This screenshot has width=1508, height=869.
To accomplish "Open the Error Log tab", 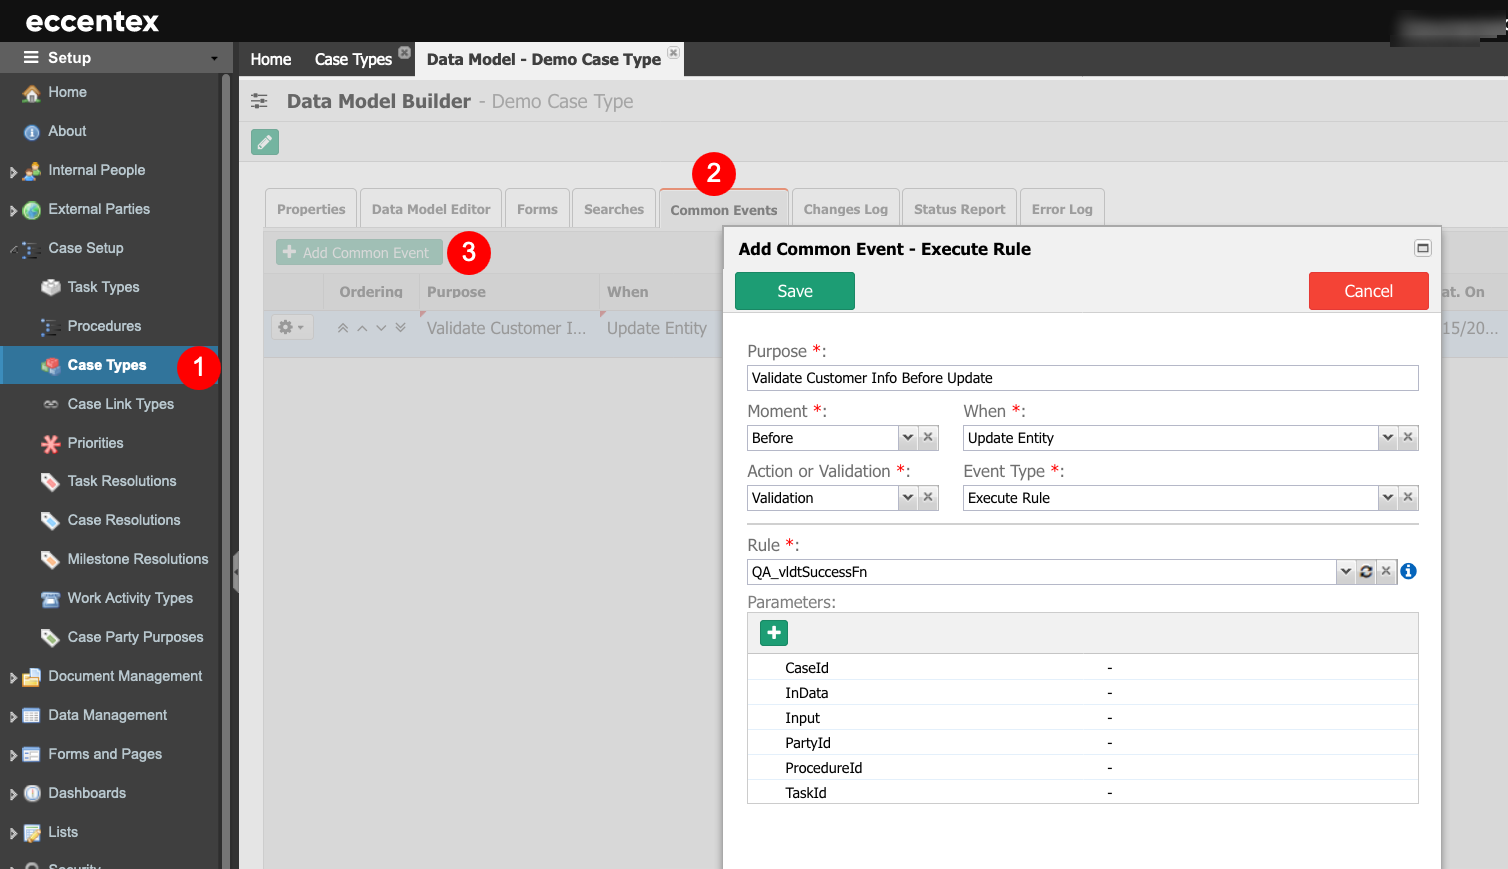I will click(1061, 209).
